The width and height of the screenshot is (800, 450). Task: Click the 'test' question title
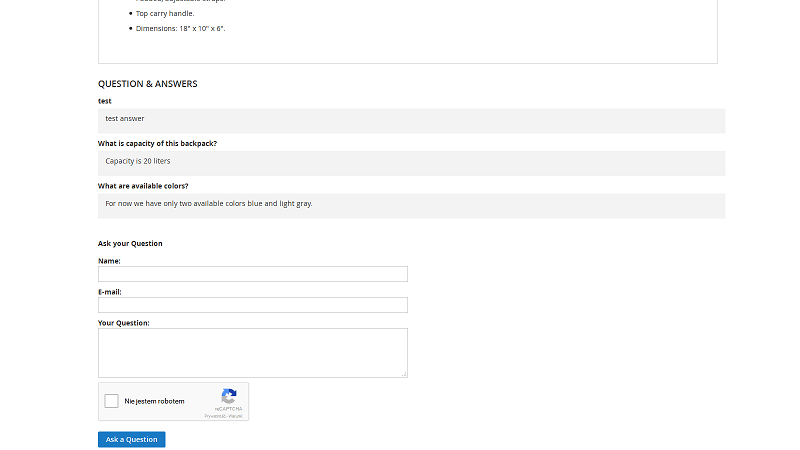click(x=105, y=101)
